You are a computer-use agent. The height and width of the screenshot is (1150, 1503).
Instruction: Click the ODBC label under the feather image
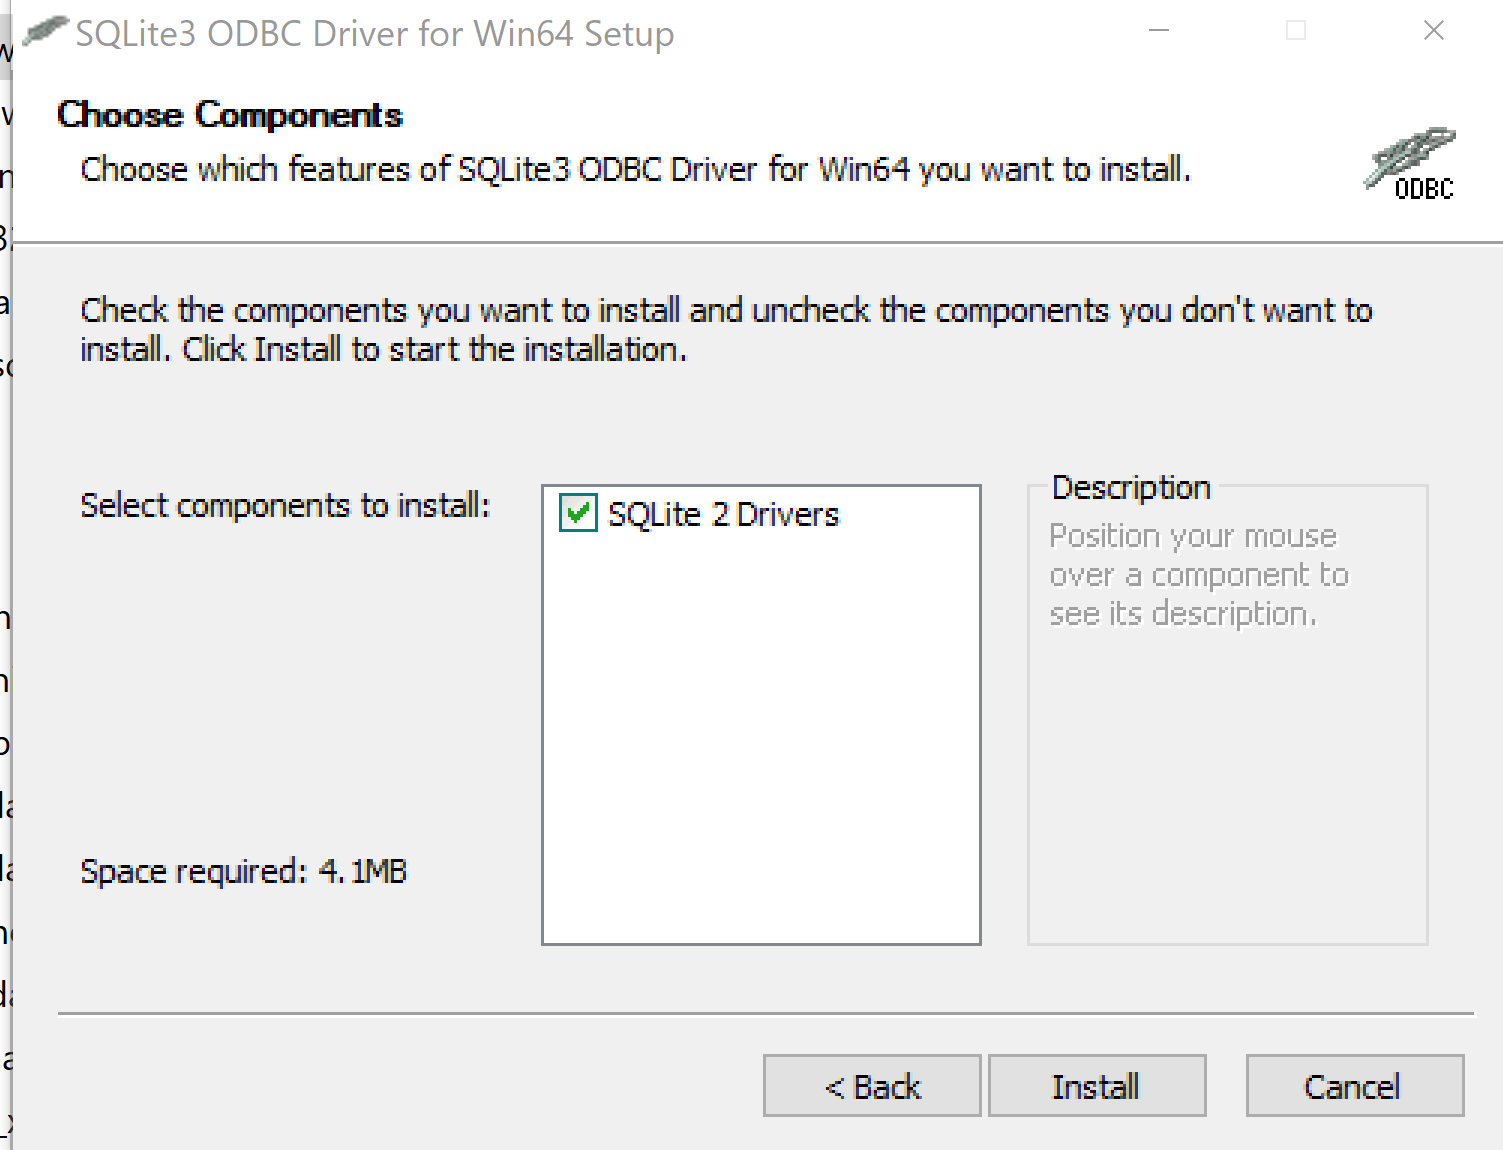[x=1422, y=190]
